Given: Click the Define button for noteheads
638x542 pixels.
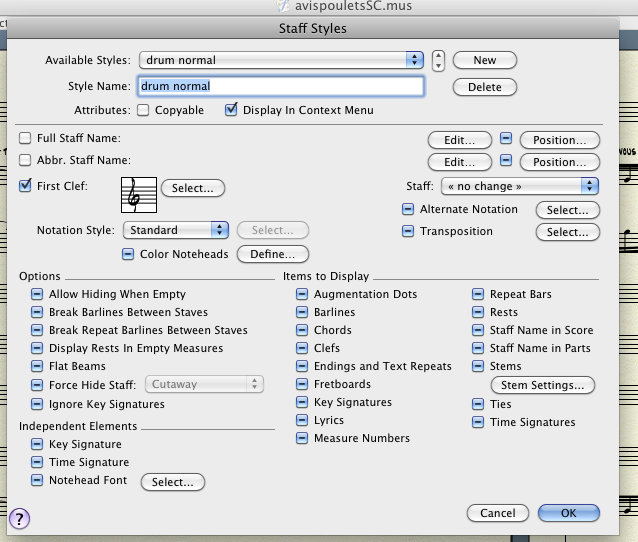Looking at the screenshot, I should [273, 254].
